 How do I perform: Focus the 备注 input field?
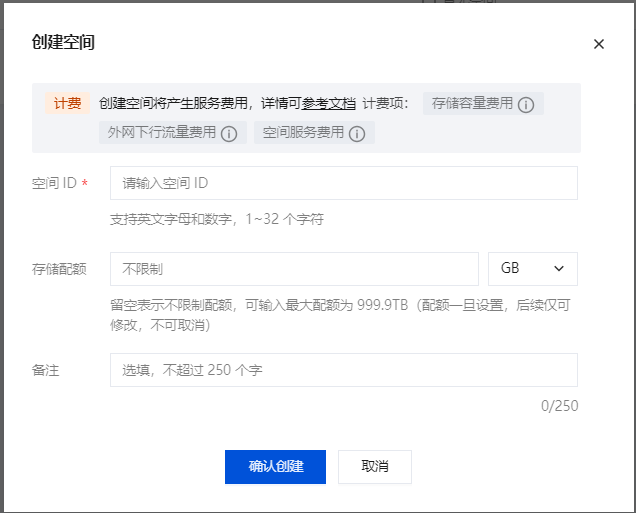coord(344,370)
